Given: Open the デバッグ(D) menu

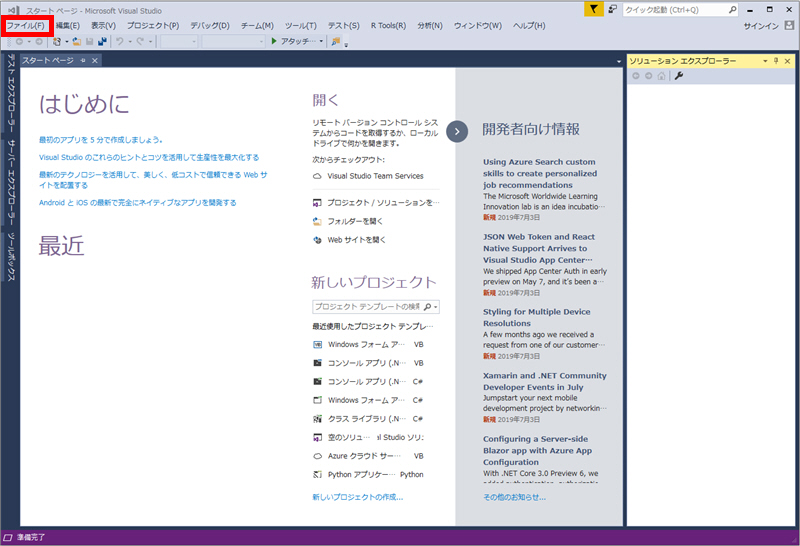Looking at the screenshot, I should pos(210,26).
